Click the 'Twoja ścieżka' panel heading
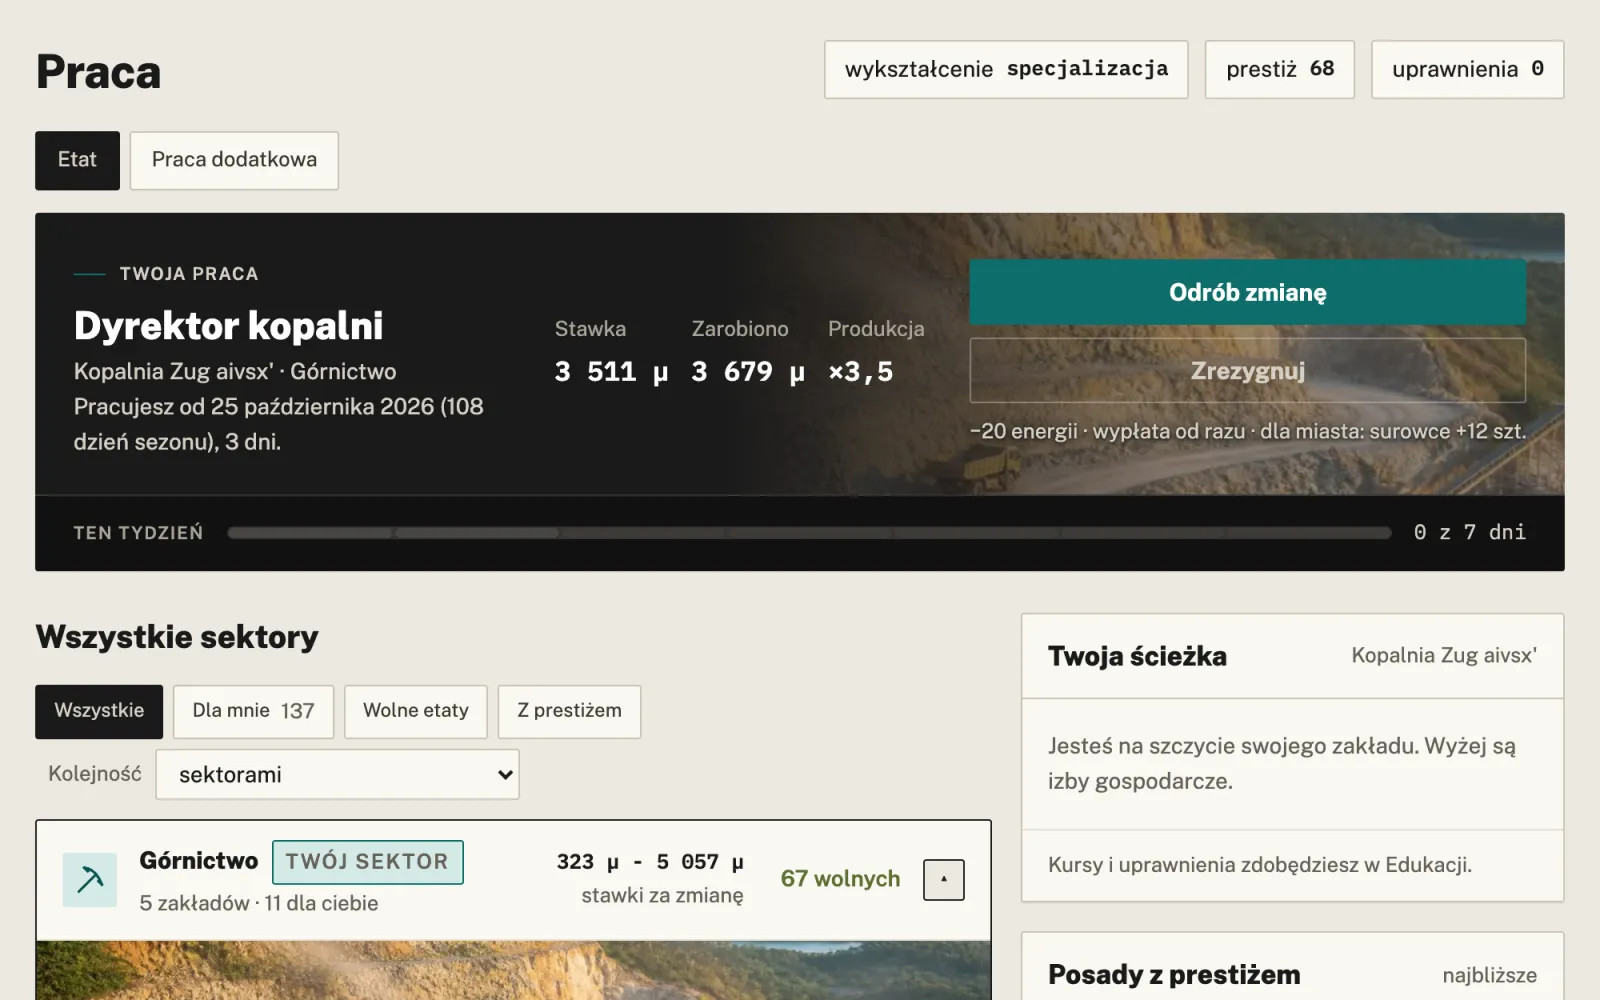Screen dimensions: 1600x1000 point(1137,657)
